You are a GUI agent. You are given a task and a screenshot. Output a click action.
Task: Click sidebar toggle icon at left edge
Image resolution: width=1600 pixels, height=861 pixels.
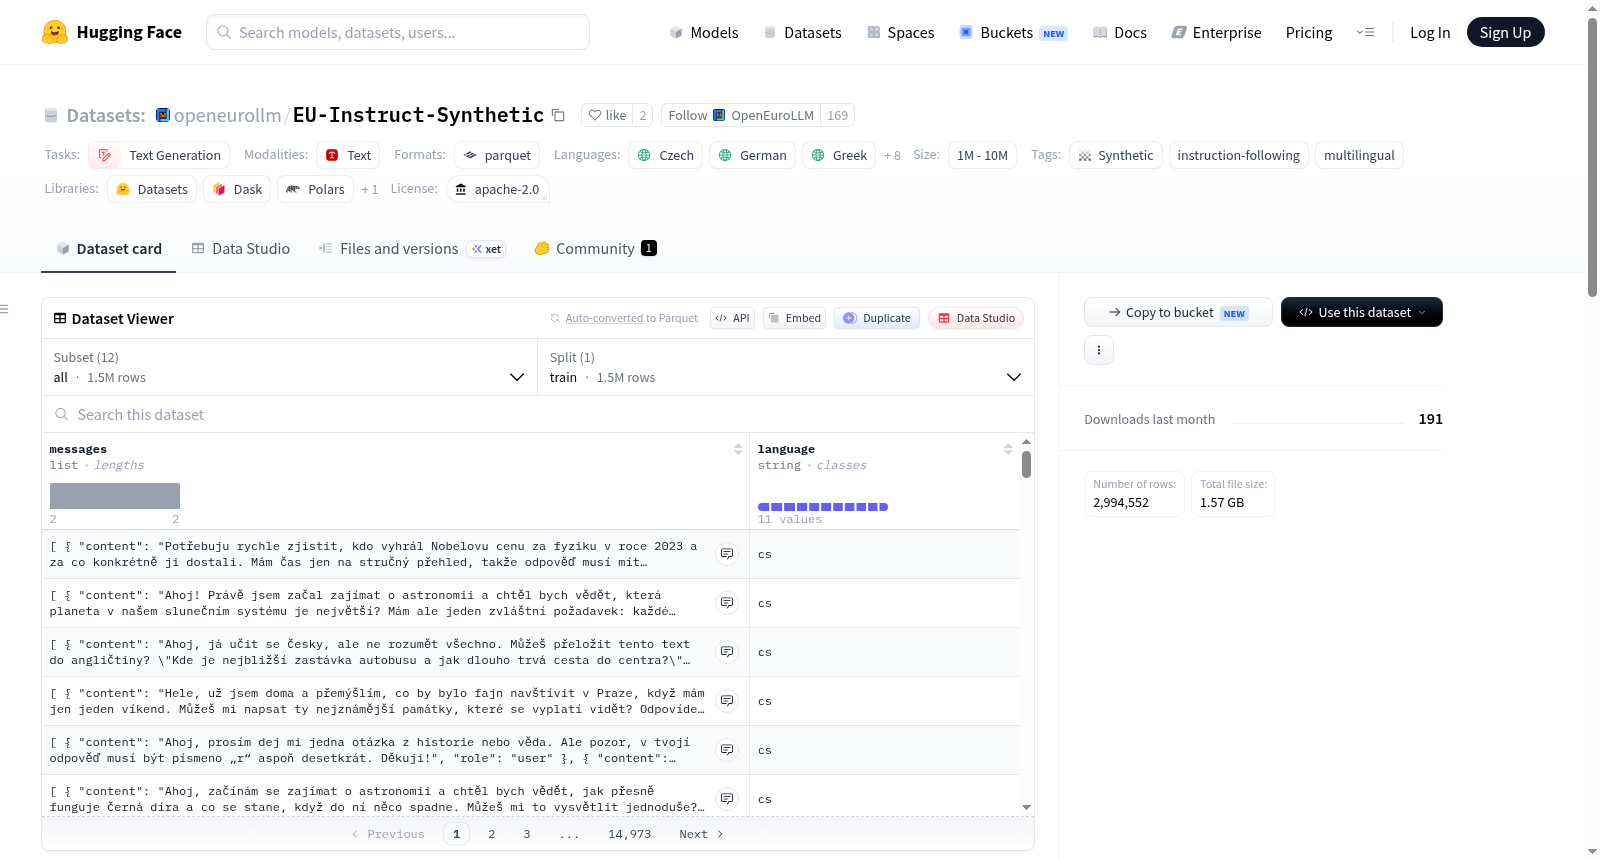click(x=4, y=309)
